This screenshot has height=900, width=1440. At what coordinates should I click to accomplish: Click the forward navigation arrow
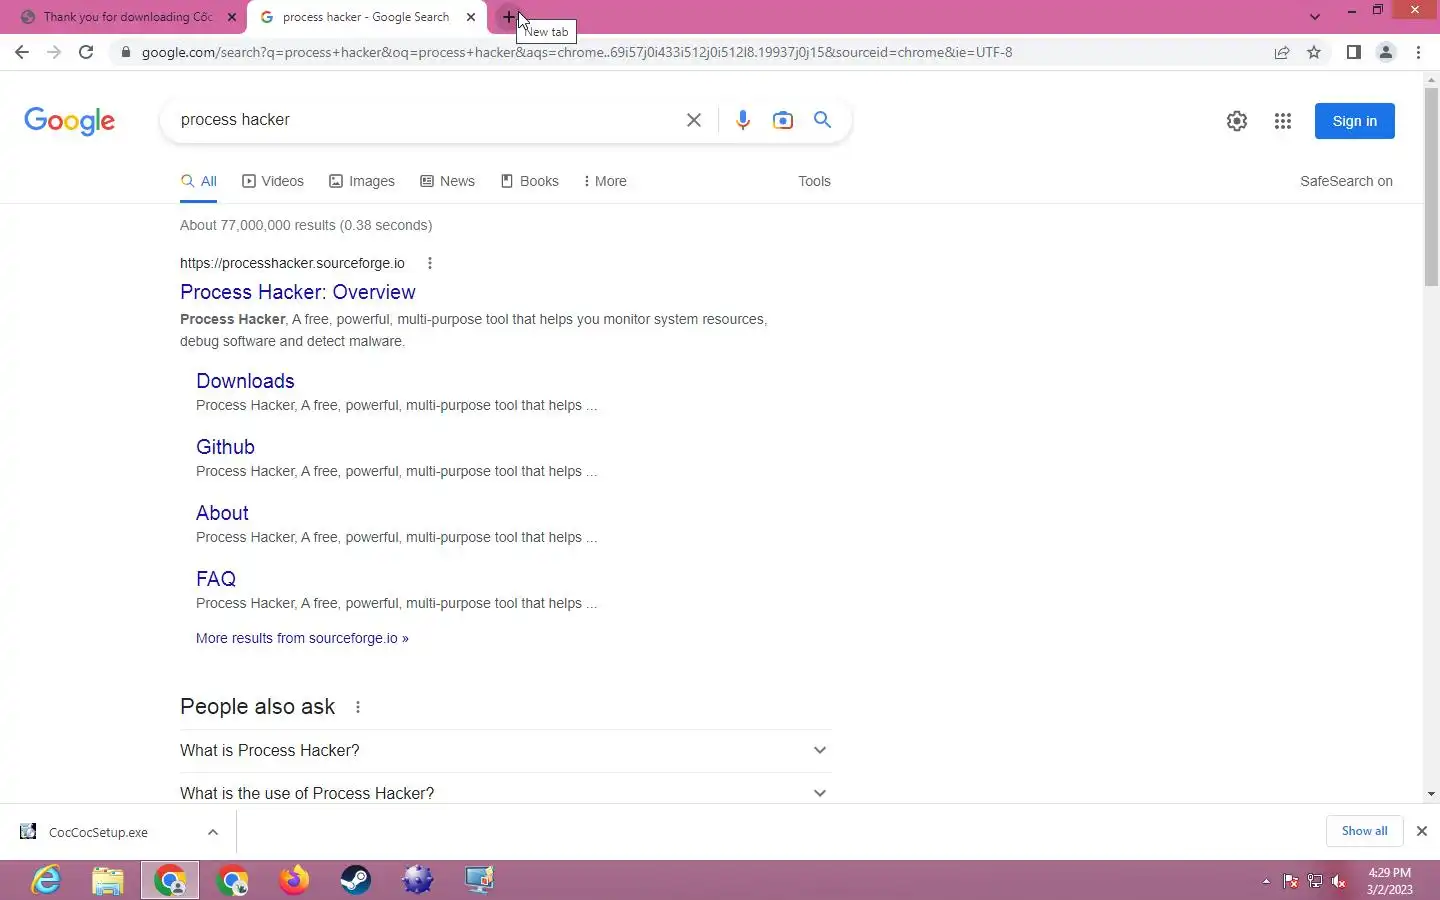[54, 52]
